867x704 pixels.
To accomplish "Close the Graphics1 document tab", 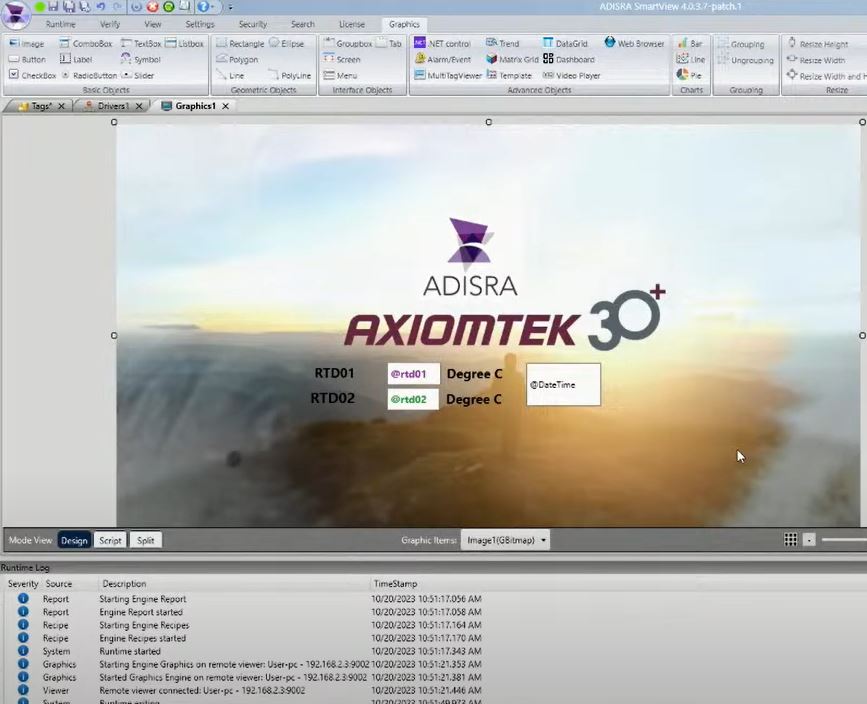I will pyautogui.click(x=226, y=106).
